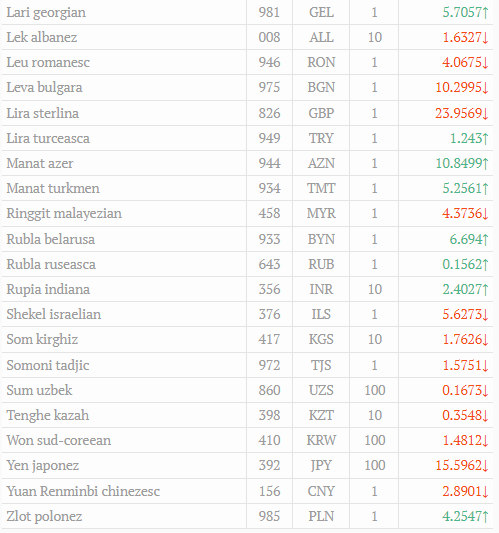
Task: Open the Rupia indiana row
Action: (x=247, y=289)
